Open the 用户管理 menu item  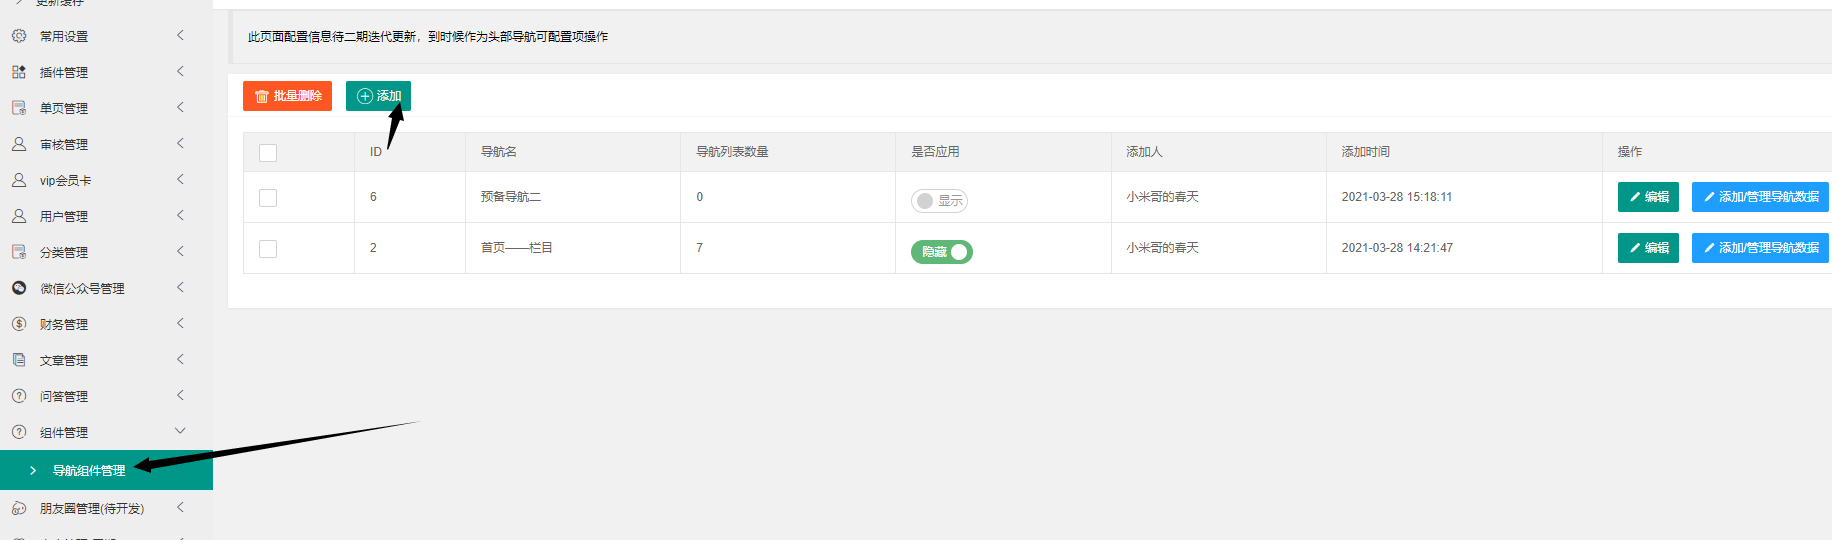coord(64,216)
